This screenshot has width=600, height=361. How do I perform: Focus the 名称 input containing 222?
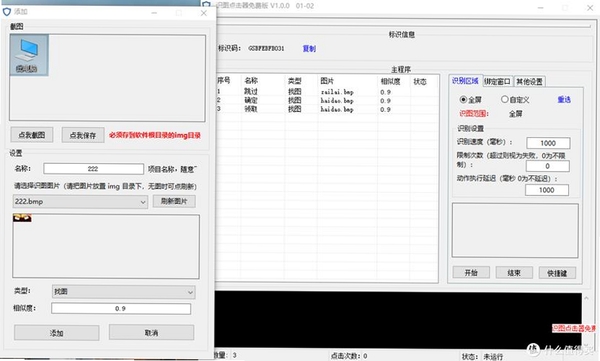point(93,168)
